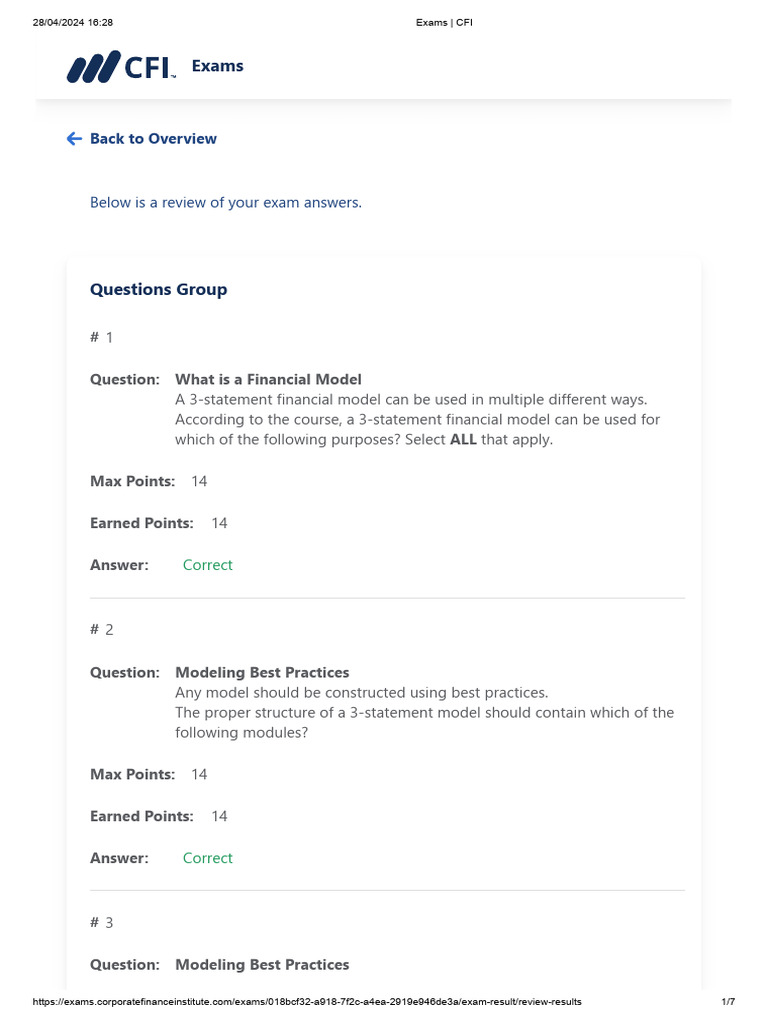
Task: Click the page title Exams | CFI
Action: [444, 22]
